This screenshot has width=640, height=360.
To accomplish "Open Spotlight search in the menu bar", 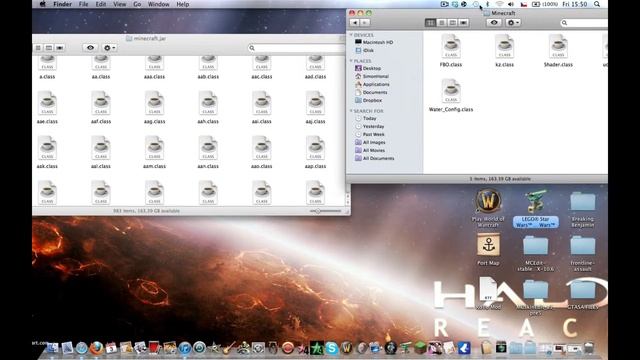I will pos(597,4).
